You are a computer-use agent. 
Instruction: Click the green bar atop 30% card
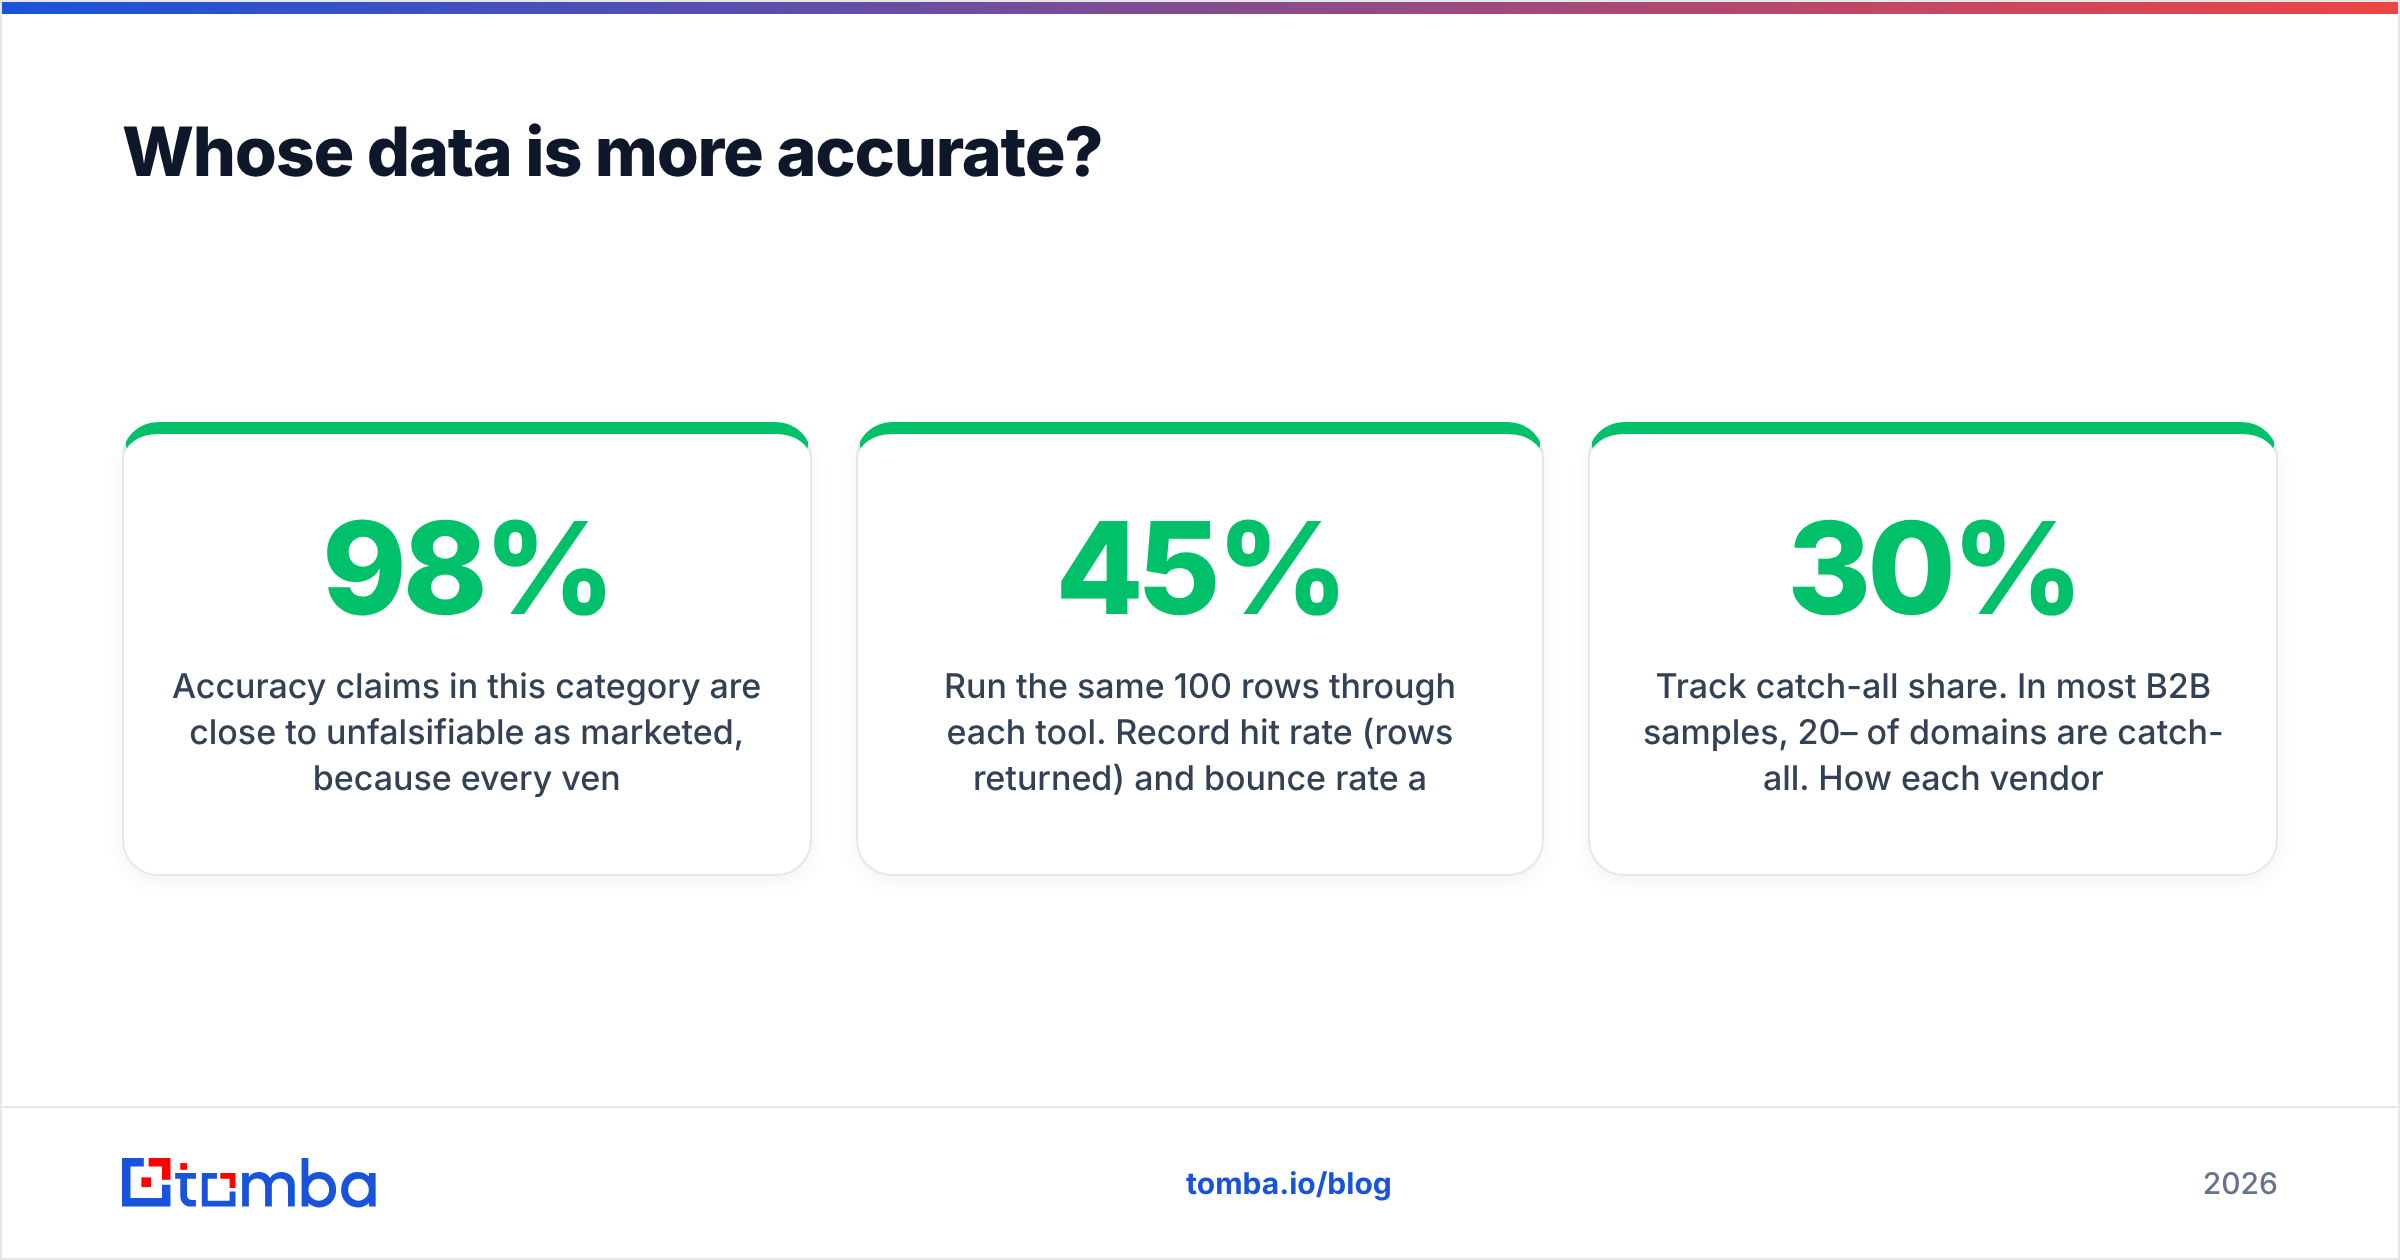coord(1933,428)
